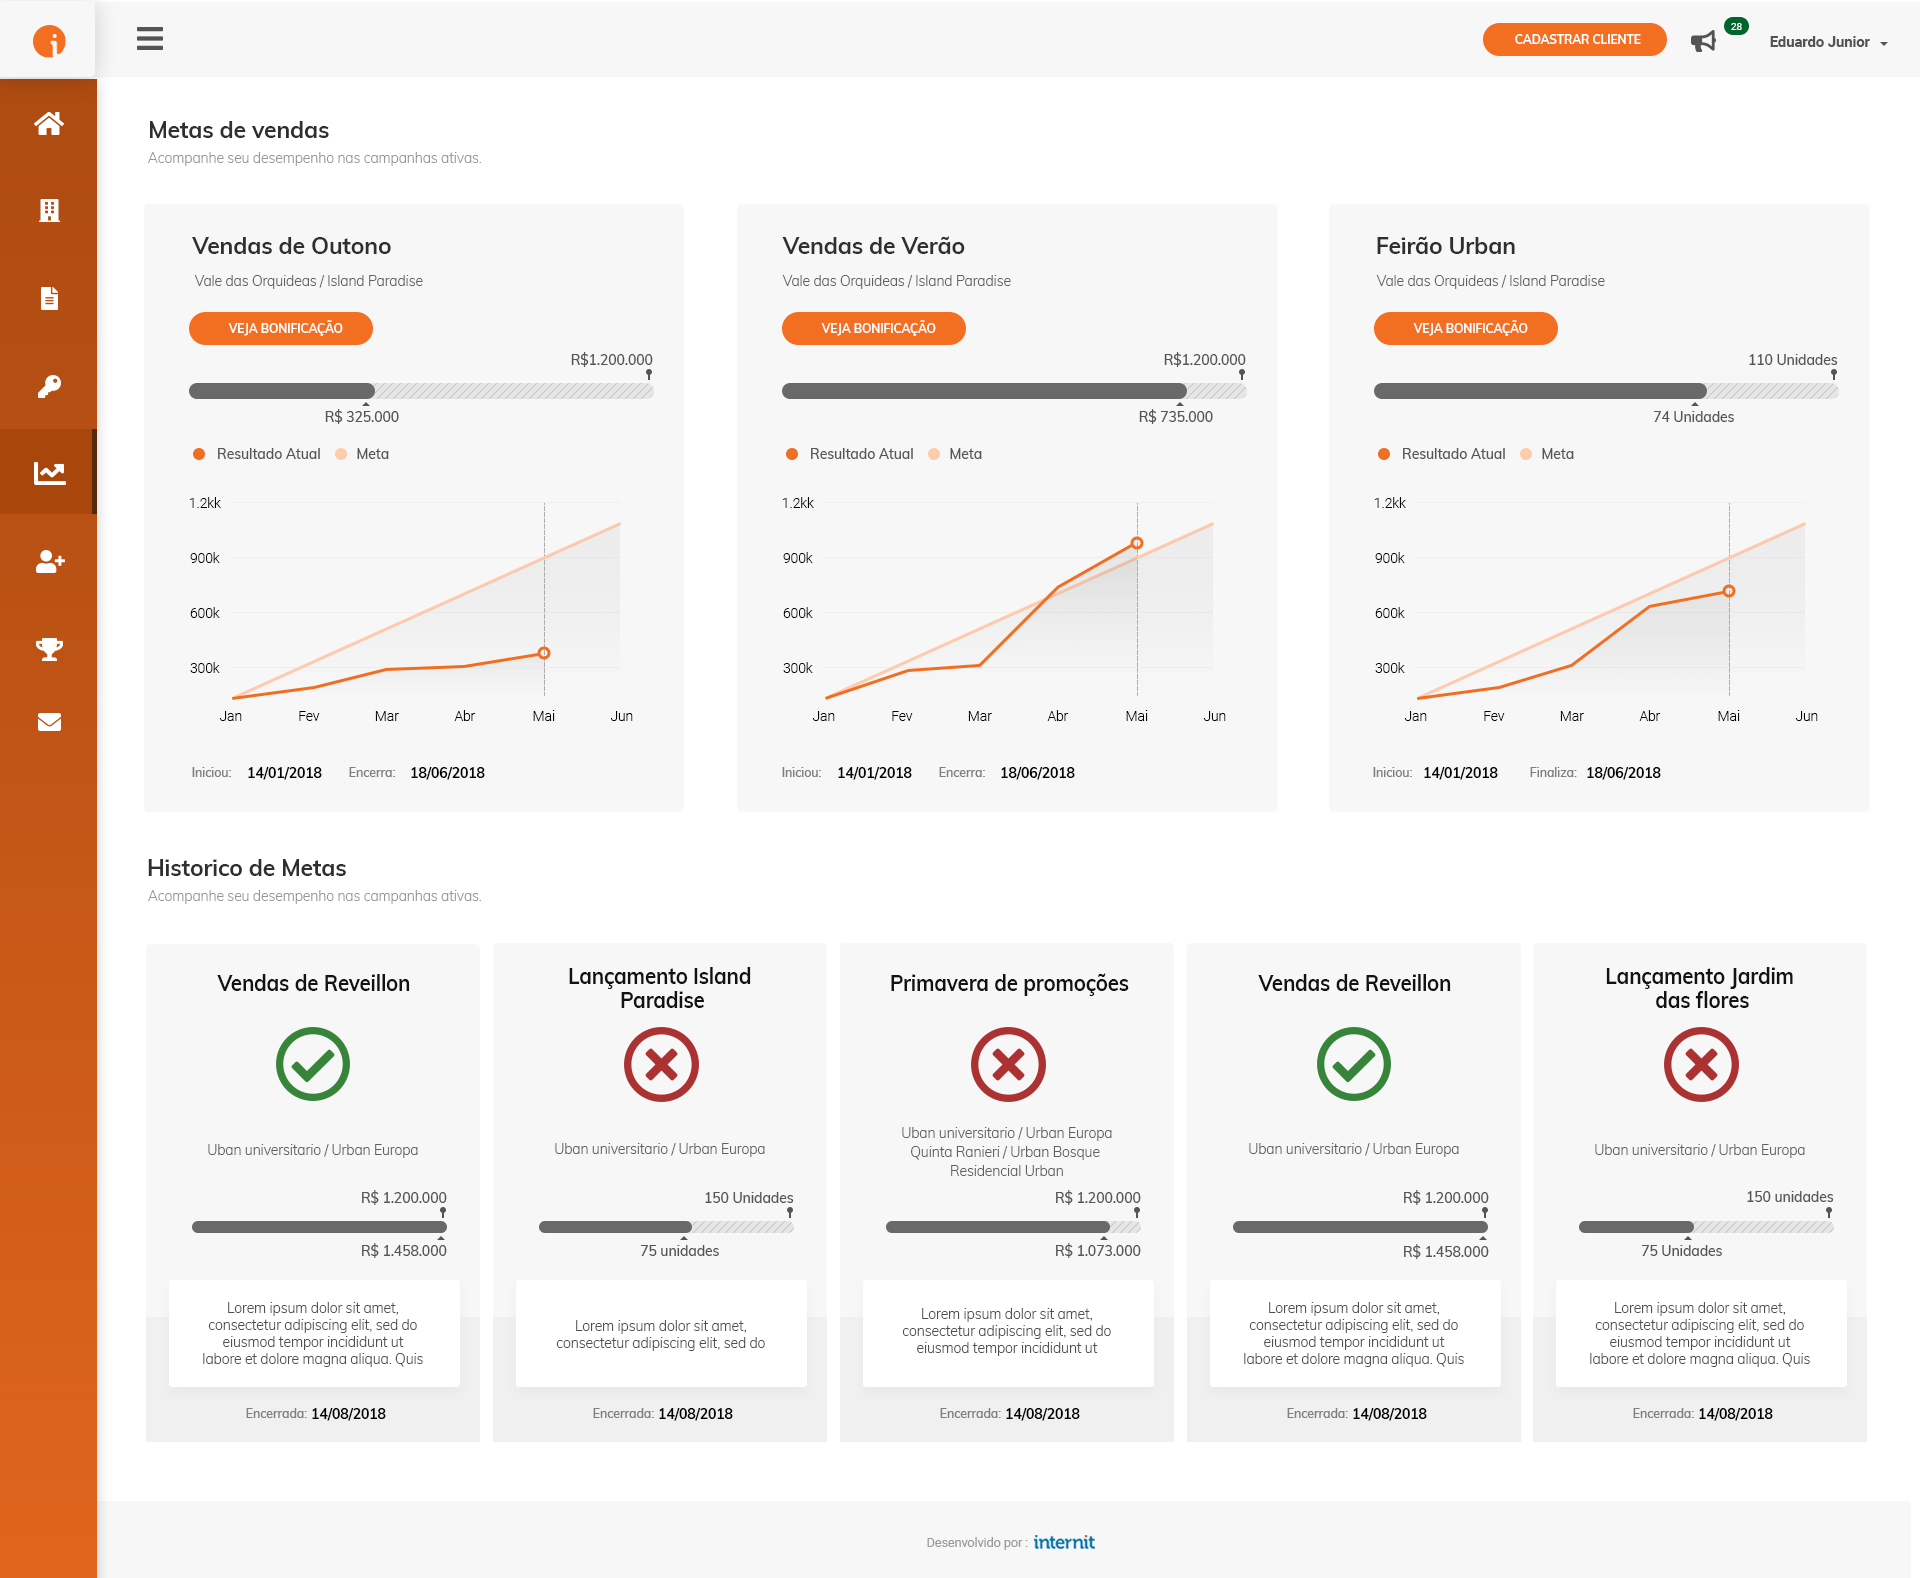Image resolution: width=1920 pixels, height=1578 pixels.
Task: Toggle the hamburger menu
Action: pos(150,39)
